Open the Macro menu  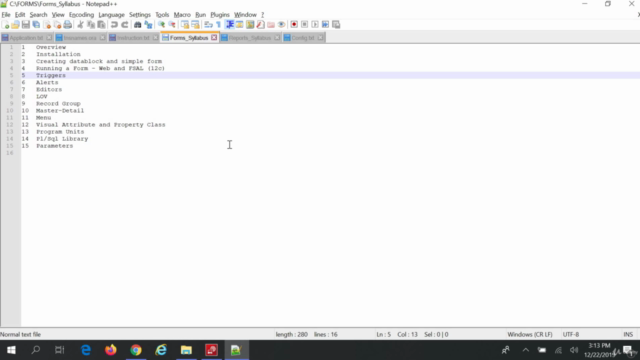click(x=182, y=15)
